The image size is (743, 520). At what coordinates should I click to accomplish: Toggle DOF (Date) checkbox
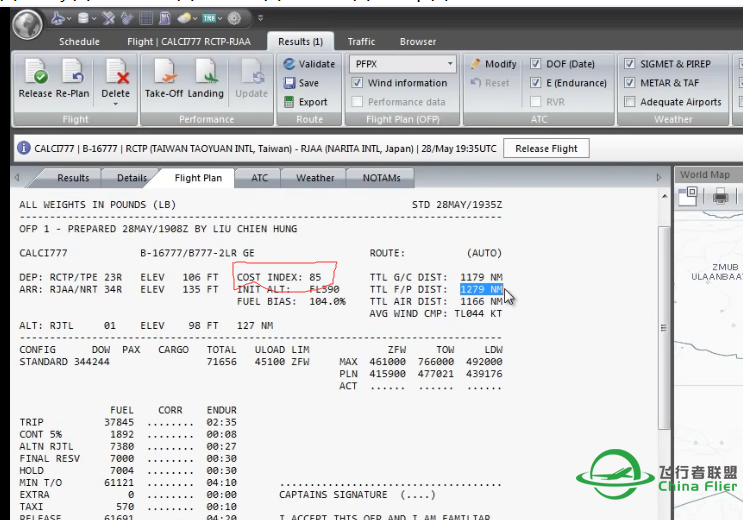tap(535, 64)
